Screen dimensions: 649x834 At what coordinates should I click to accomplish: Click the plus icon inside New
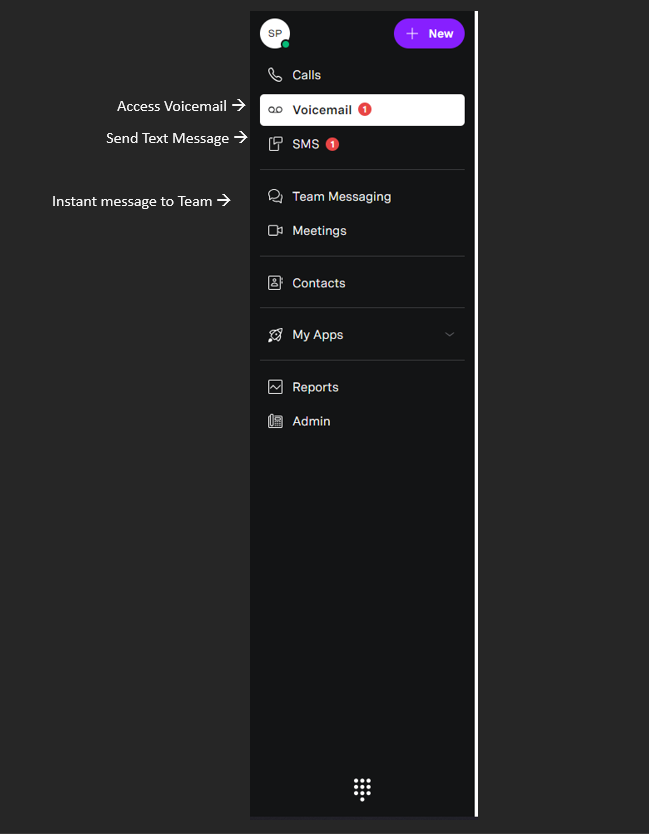(412, 34)
